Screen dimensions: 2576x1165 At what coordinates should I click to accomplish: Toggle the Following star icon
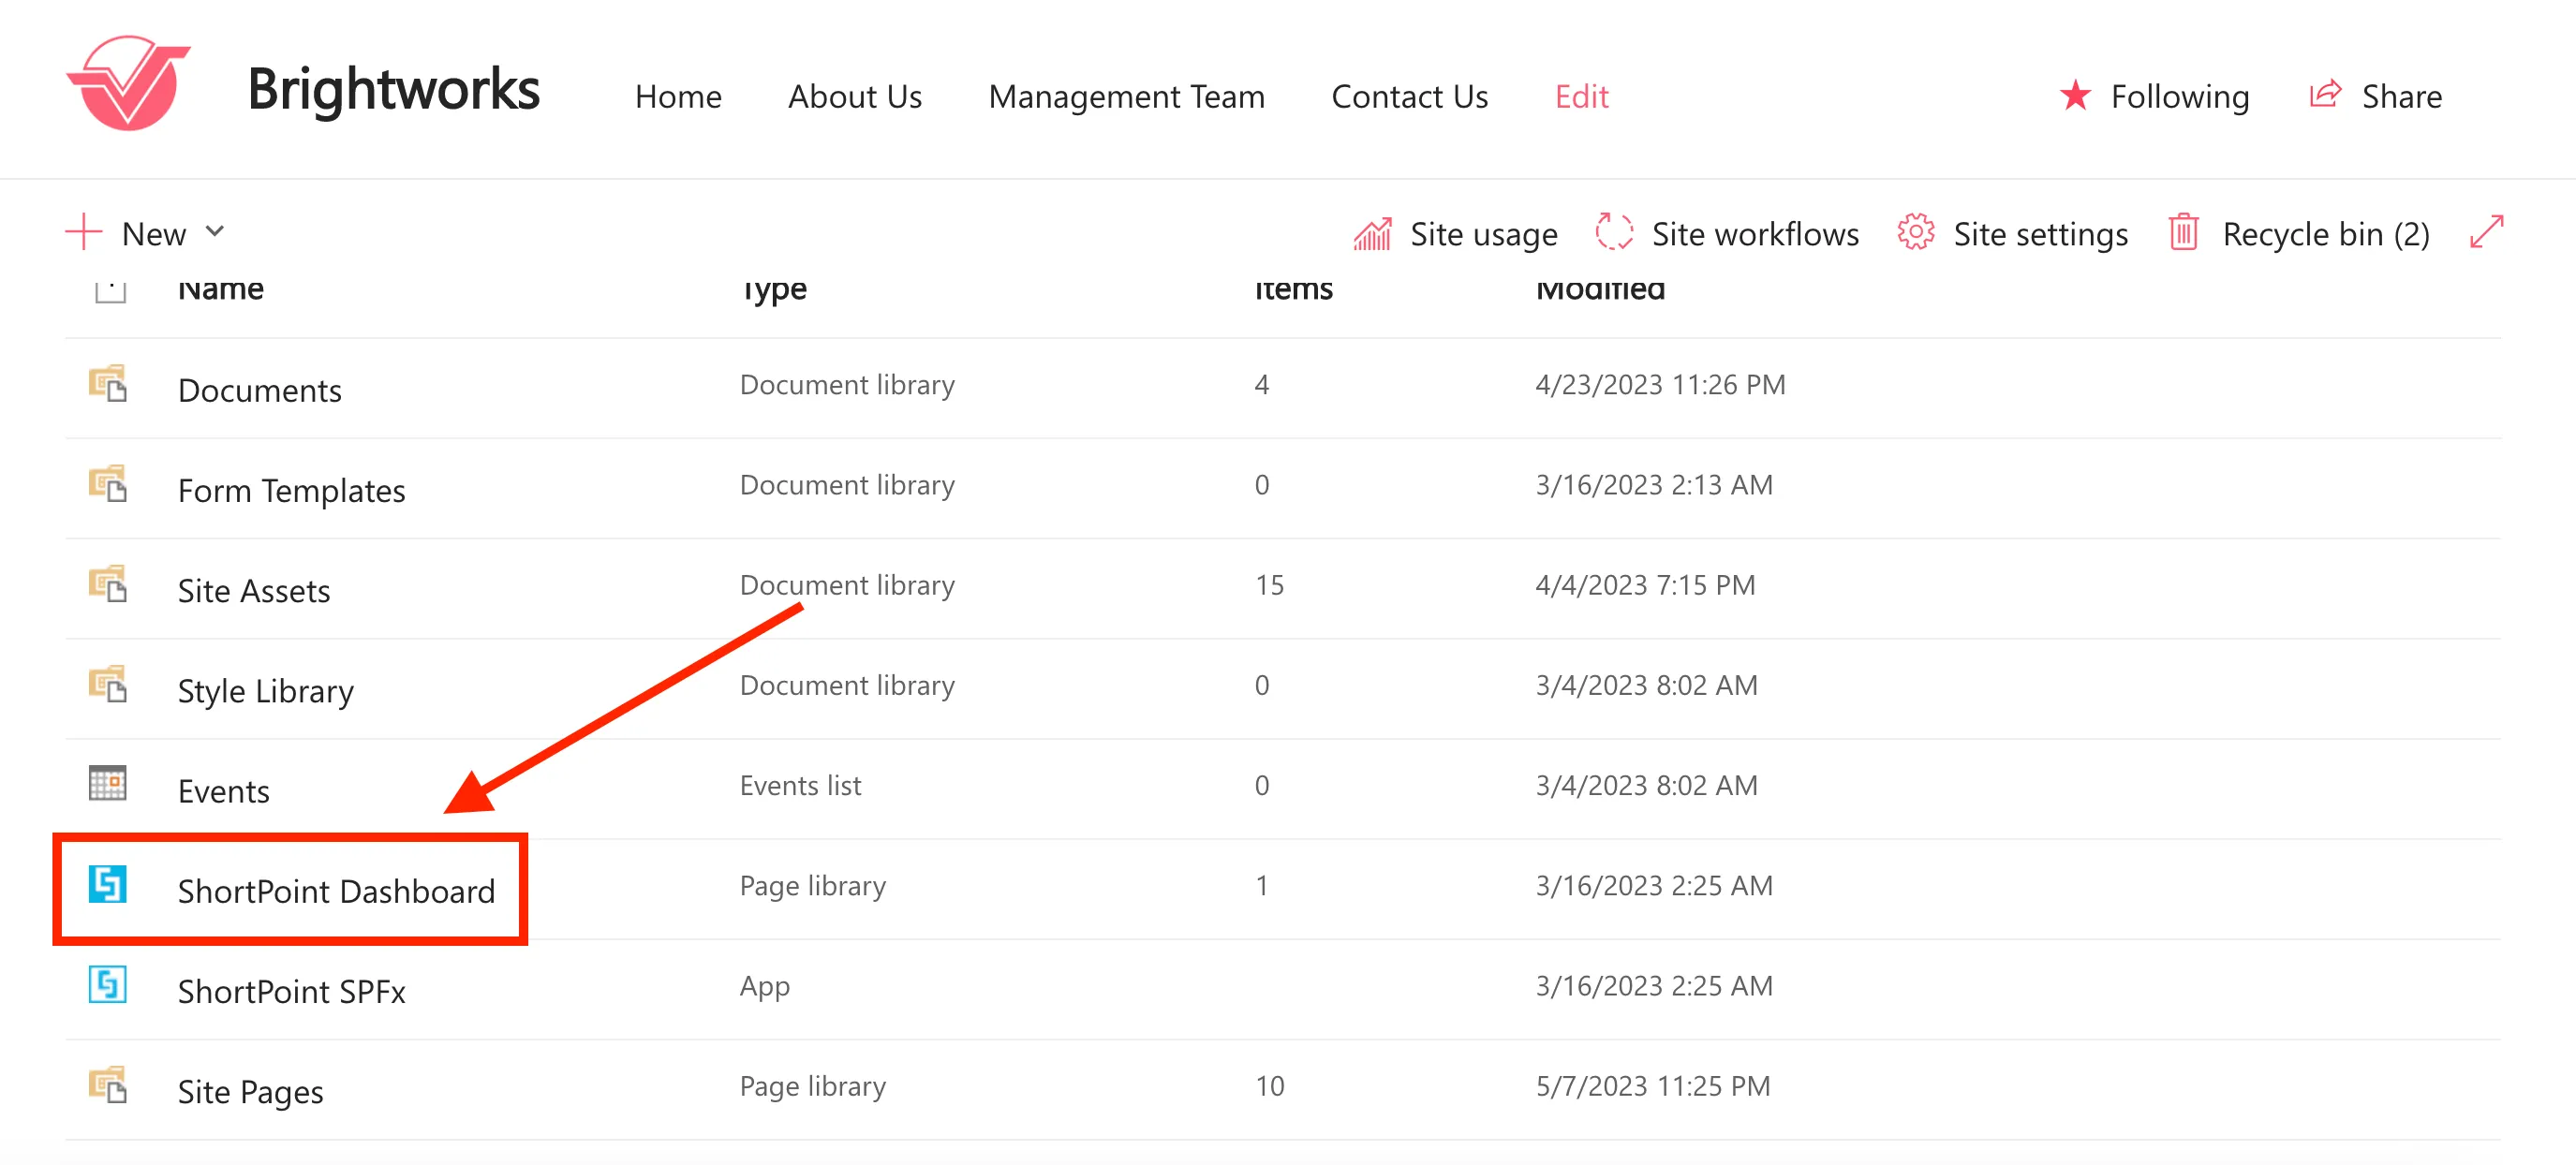coord(2075,95)
